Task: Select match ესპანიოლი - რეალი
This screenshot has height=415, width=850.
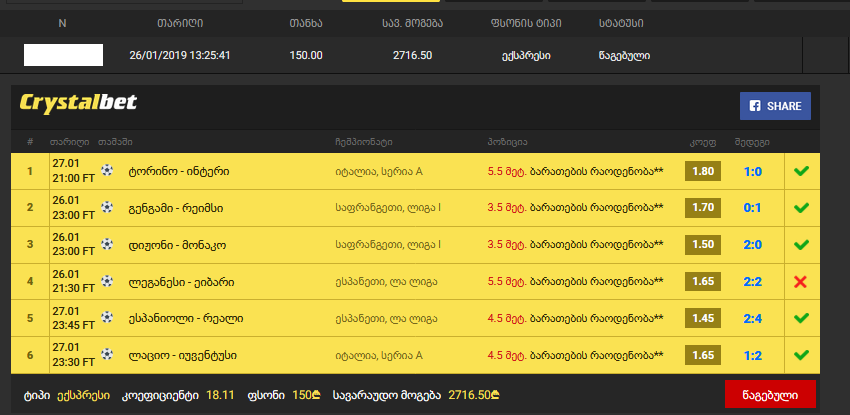Action: coord(186,319)
